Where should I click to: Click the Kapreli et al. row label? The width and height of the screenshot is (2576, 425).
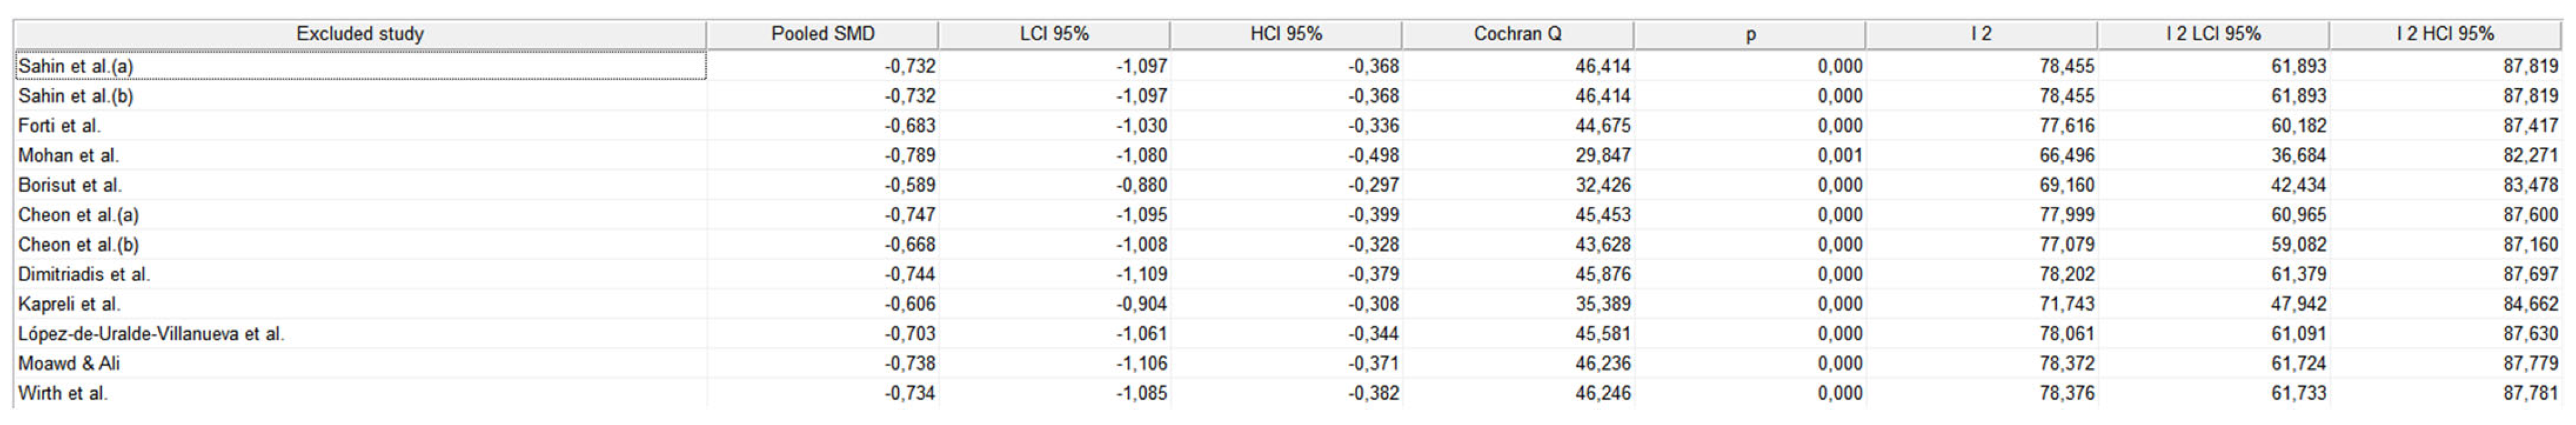point(69,304)
